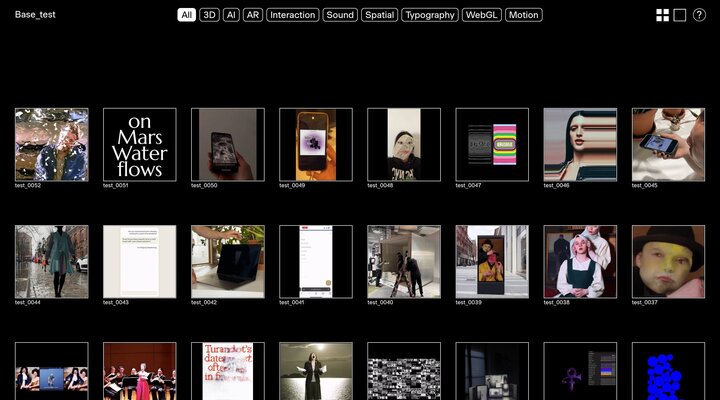Switch to single square view icon
720x400 pixels.
[x=680, y=15]
